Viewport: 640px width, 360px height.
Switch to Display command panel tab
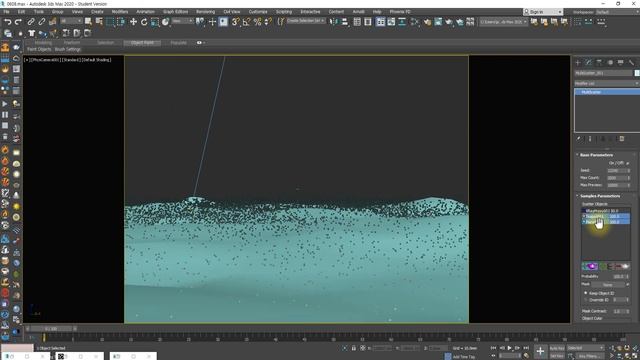coord(621,62)
